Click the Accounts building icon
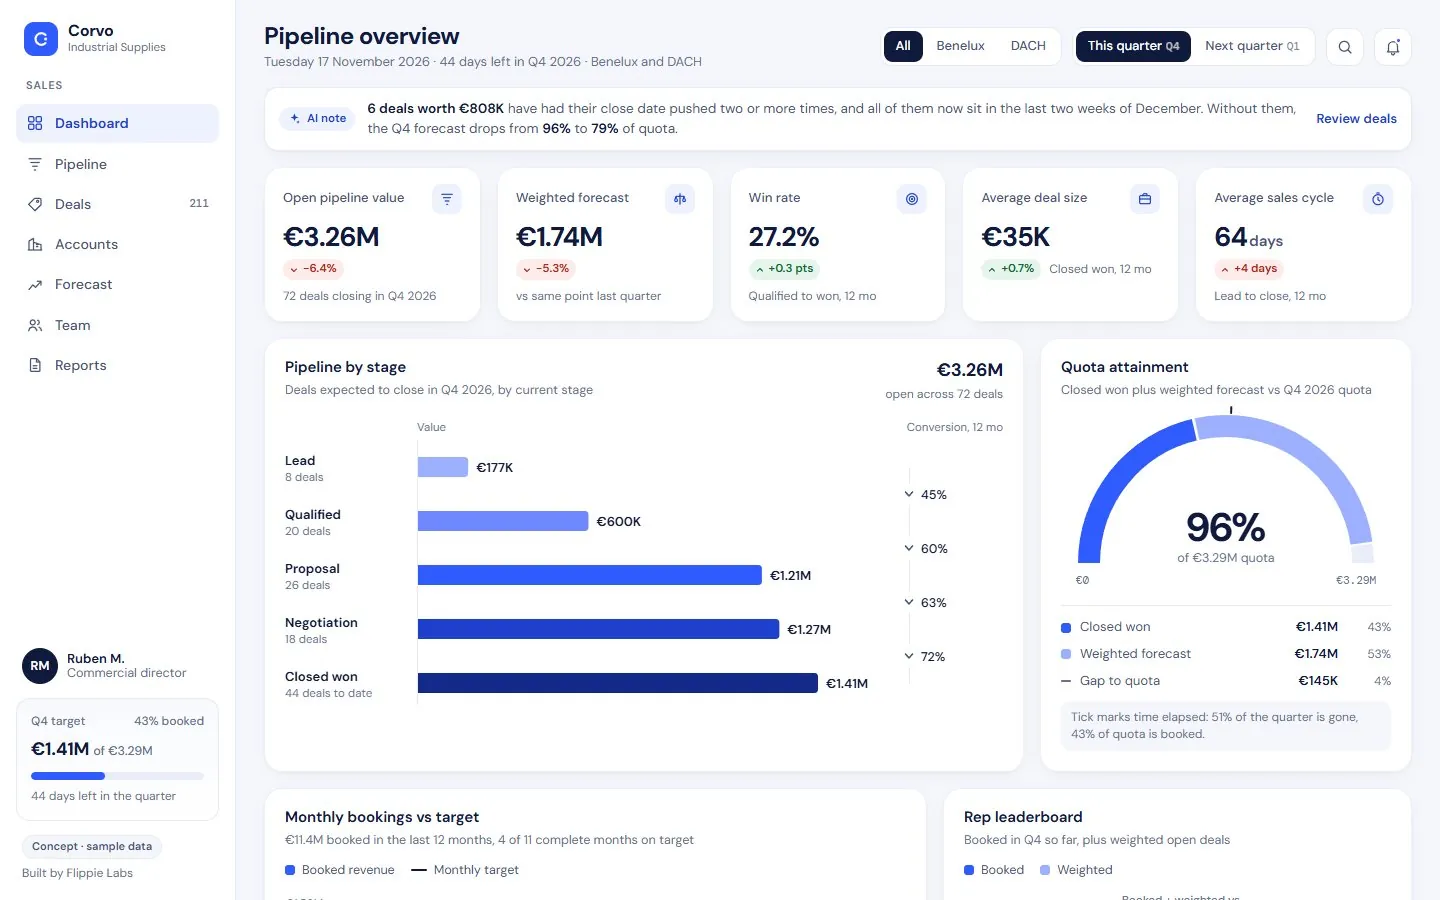 tap(35, 244)
